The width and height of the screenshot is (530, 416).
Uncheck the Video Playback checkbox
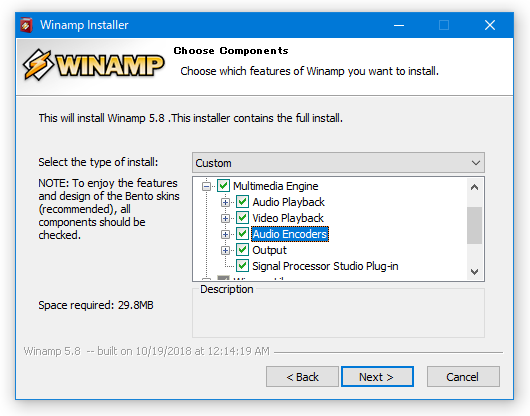242,218
